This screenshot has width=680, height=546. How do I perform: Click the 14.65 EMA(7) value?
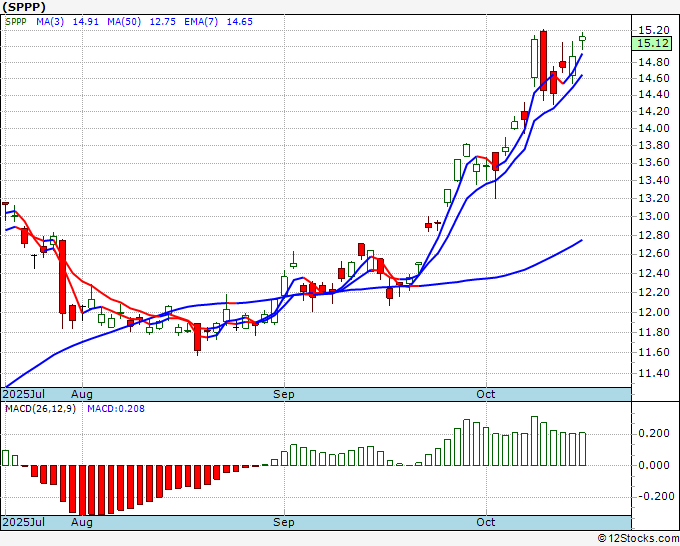239,22
